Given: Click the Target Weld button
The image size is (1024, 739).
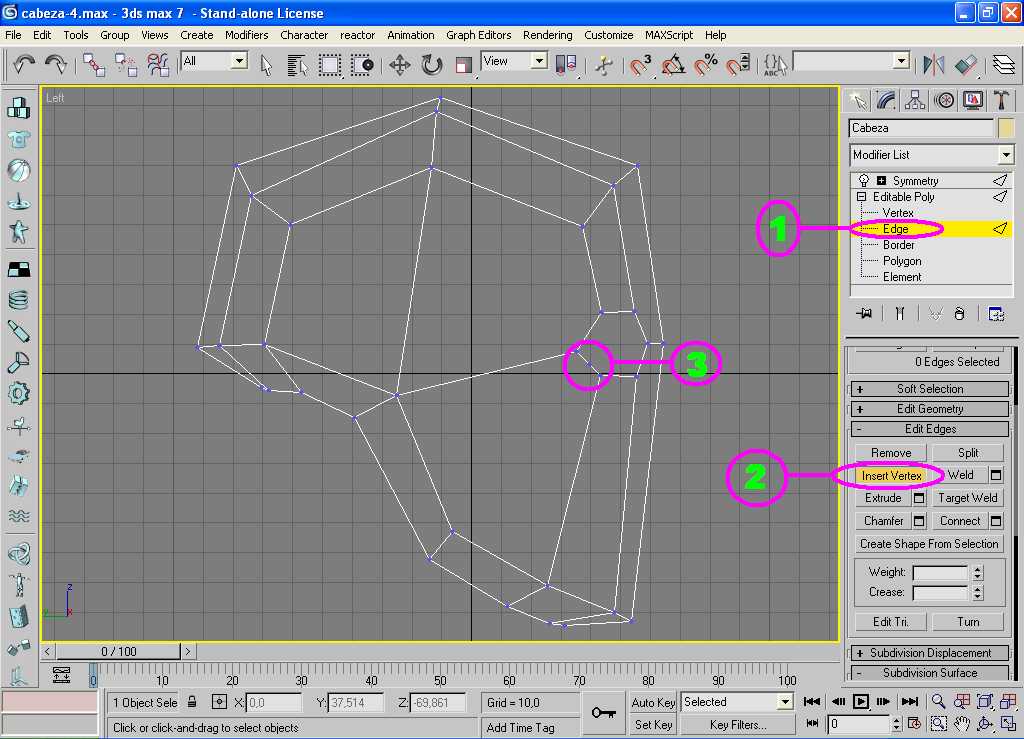Looking at the screenshot, I should (967, 498).
